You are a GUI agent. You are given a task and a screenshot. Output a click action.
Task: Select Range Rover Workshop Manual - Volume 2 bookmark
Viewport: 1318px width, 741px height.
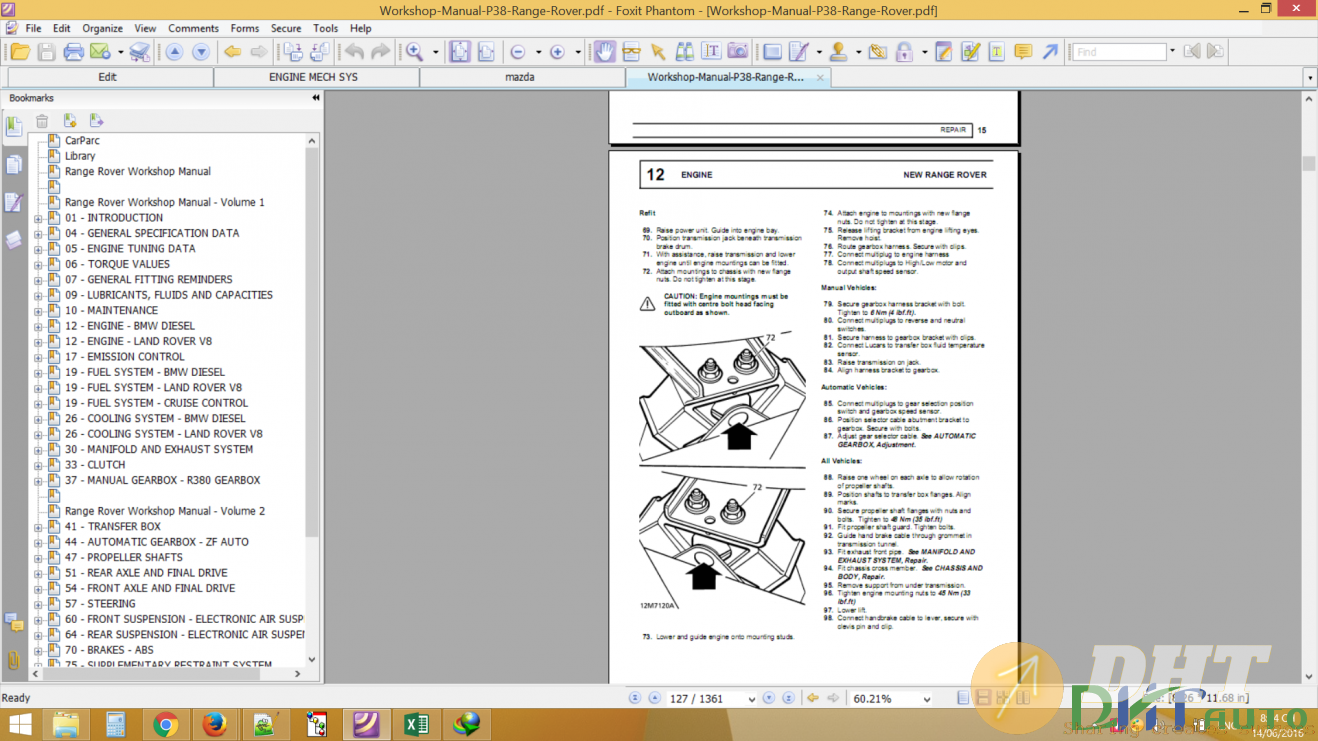[x=165, y=511]
